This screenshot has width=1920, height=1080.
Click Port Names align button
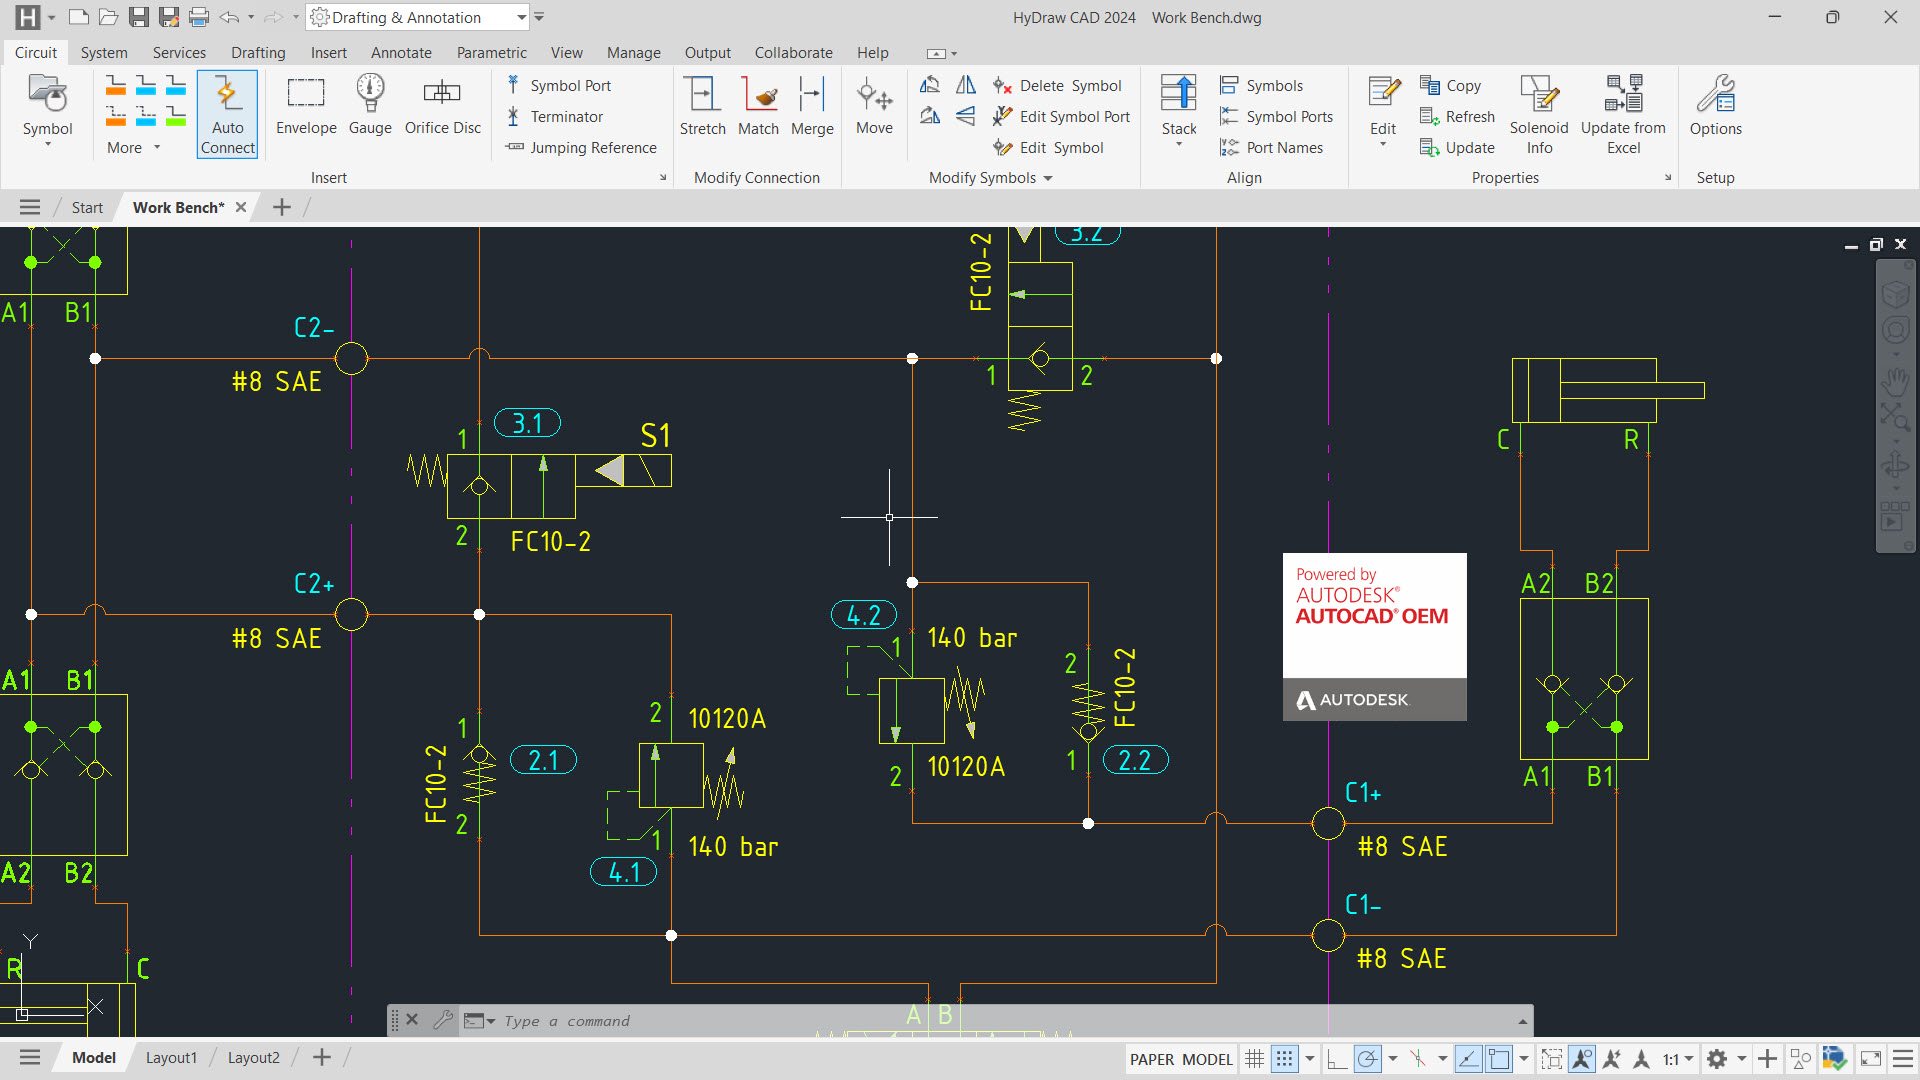[x=1272, y=148]
